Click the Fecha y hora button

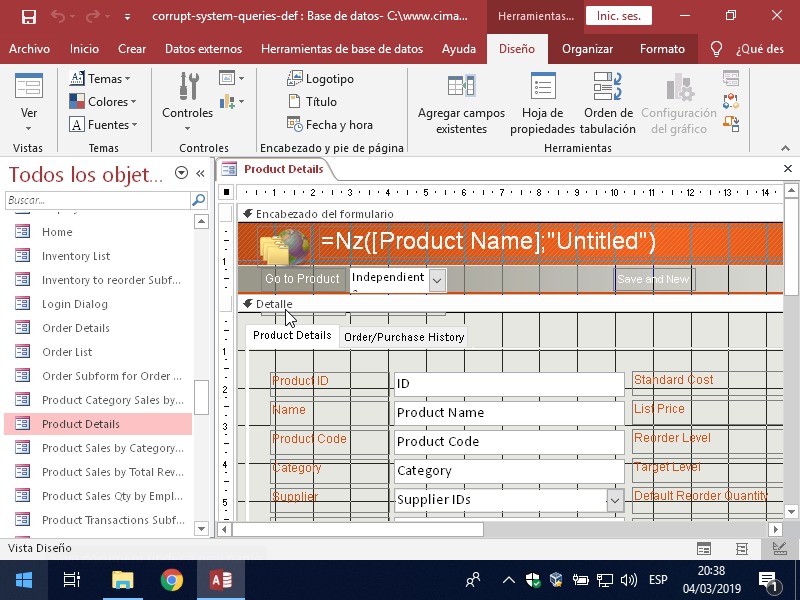tap(329, 125)
